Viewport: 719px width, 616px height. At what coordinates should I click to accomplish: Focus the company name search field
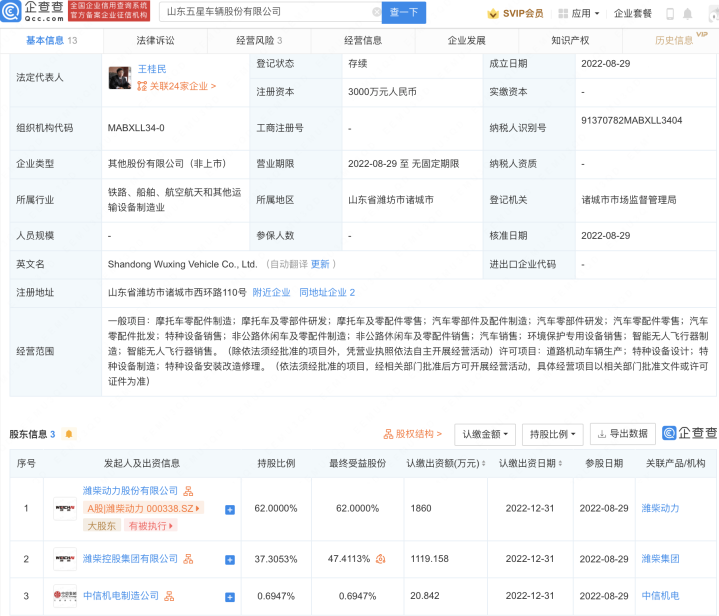coord(270,12)
